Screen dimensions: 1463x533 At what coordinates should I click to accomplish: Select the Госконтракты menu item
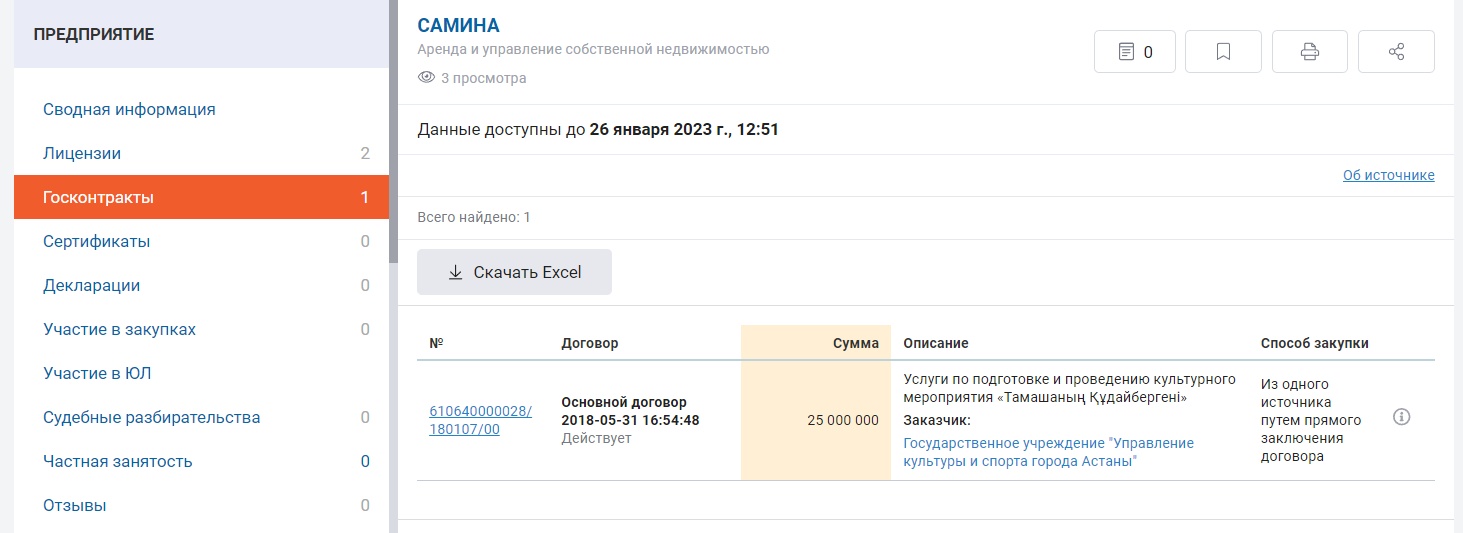click(x=98, y=197)
